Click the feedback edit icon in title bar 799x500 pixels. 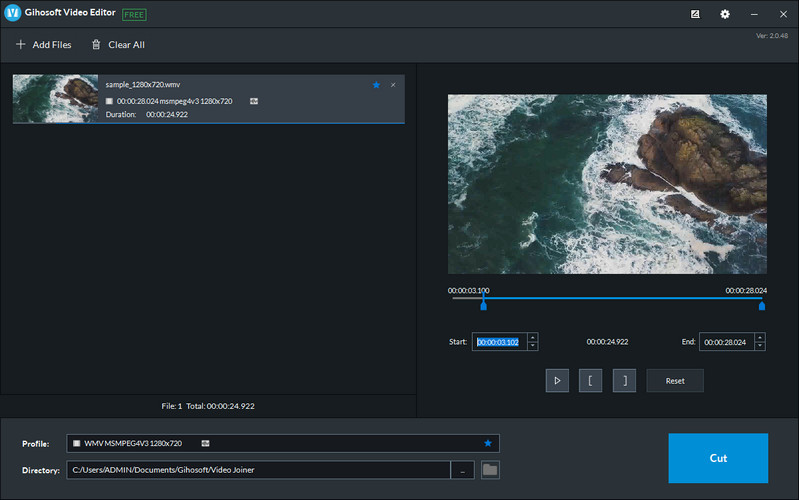click(695, 14)
